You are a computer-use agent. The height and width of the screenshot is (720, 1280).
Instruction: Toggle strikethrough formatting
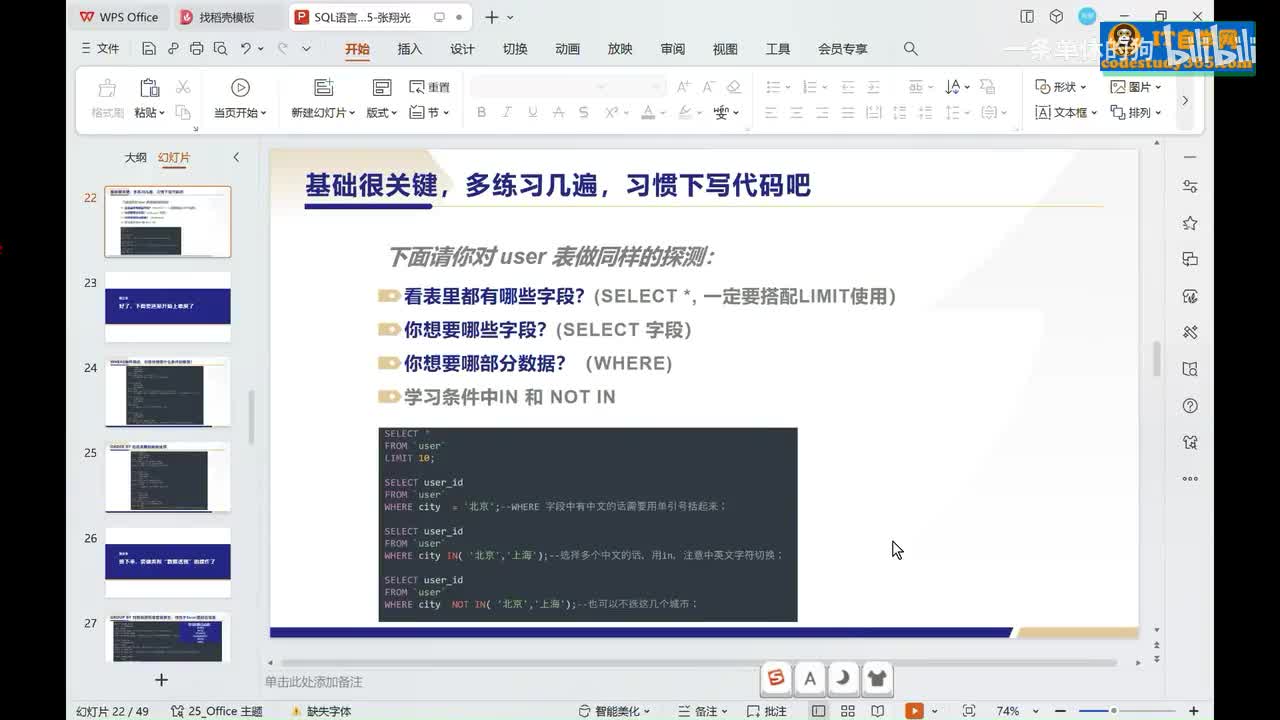click(x=558, y=113)
